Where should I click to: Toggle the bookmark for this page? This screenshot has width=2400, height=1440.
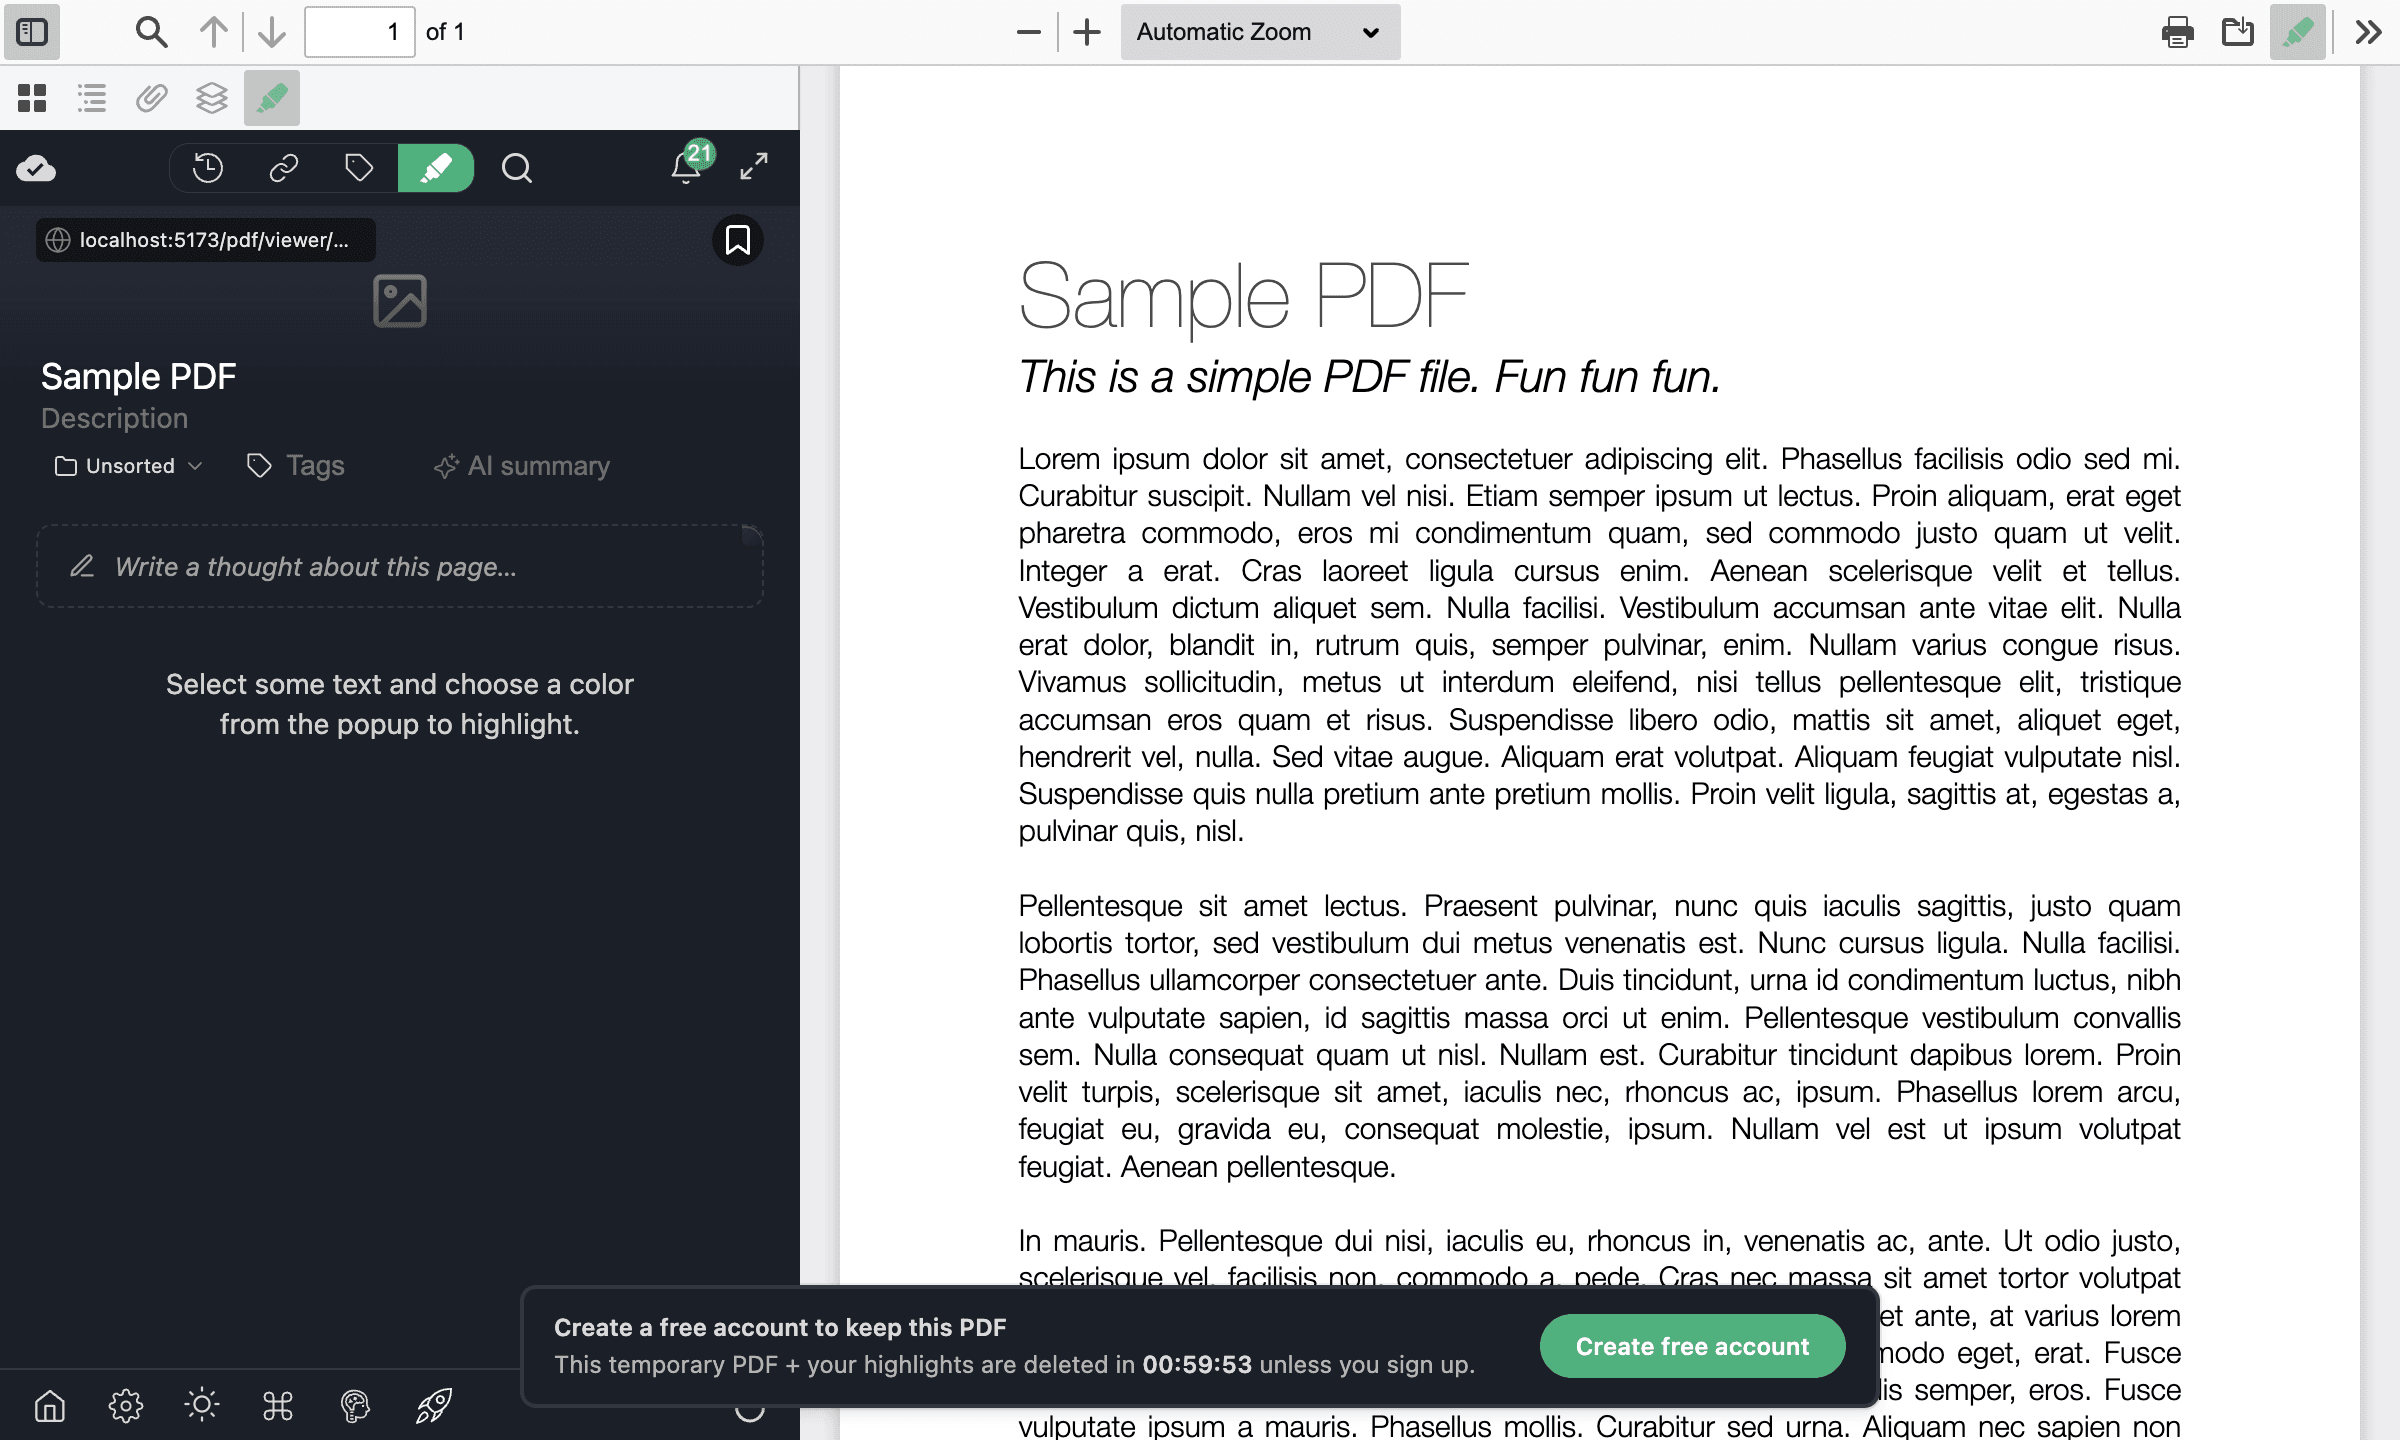738,240
